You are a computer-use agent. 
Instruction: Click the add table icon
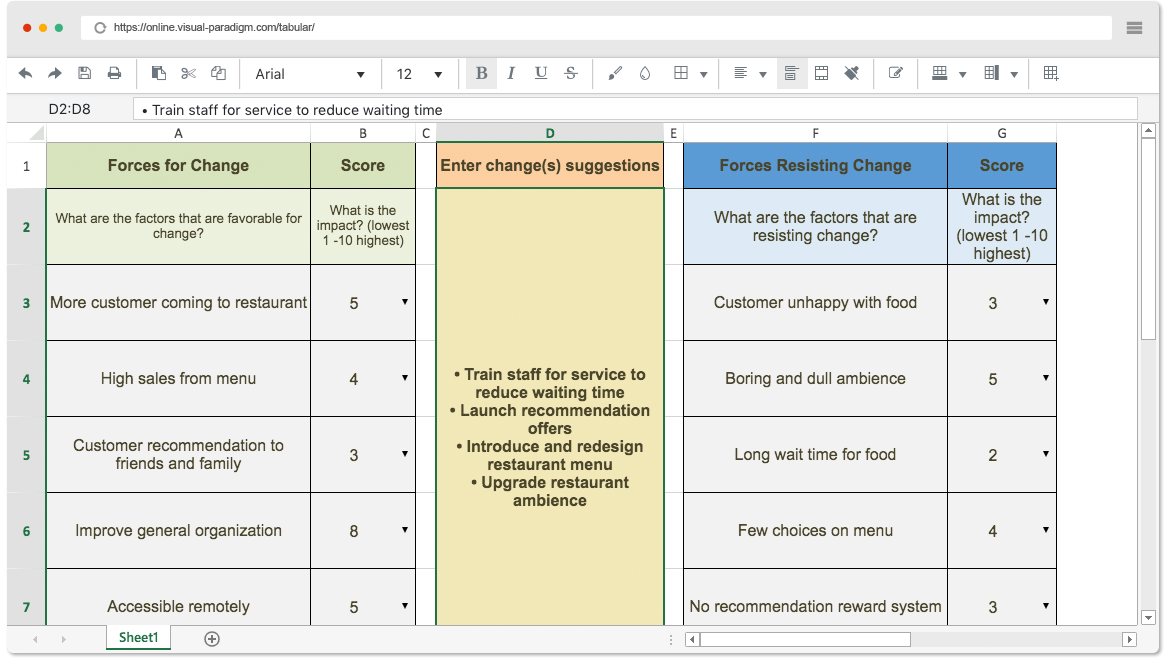coord(1051,73)
